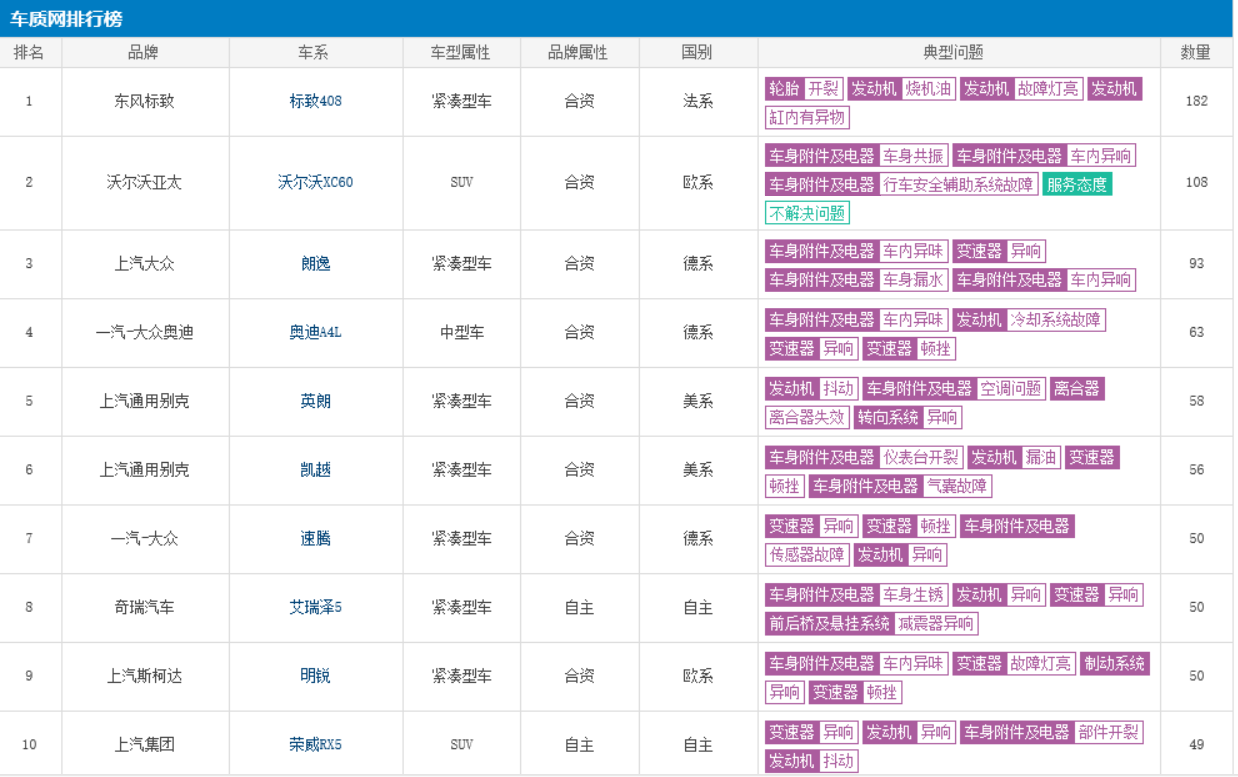The height and width of the screenshot is (777, 1238).
Task: Click the 车质网排行榜 title
Action: tap(66, 19)
